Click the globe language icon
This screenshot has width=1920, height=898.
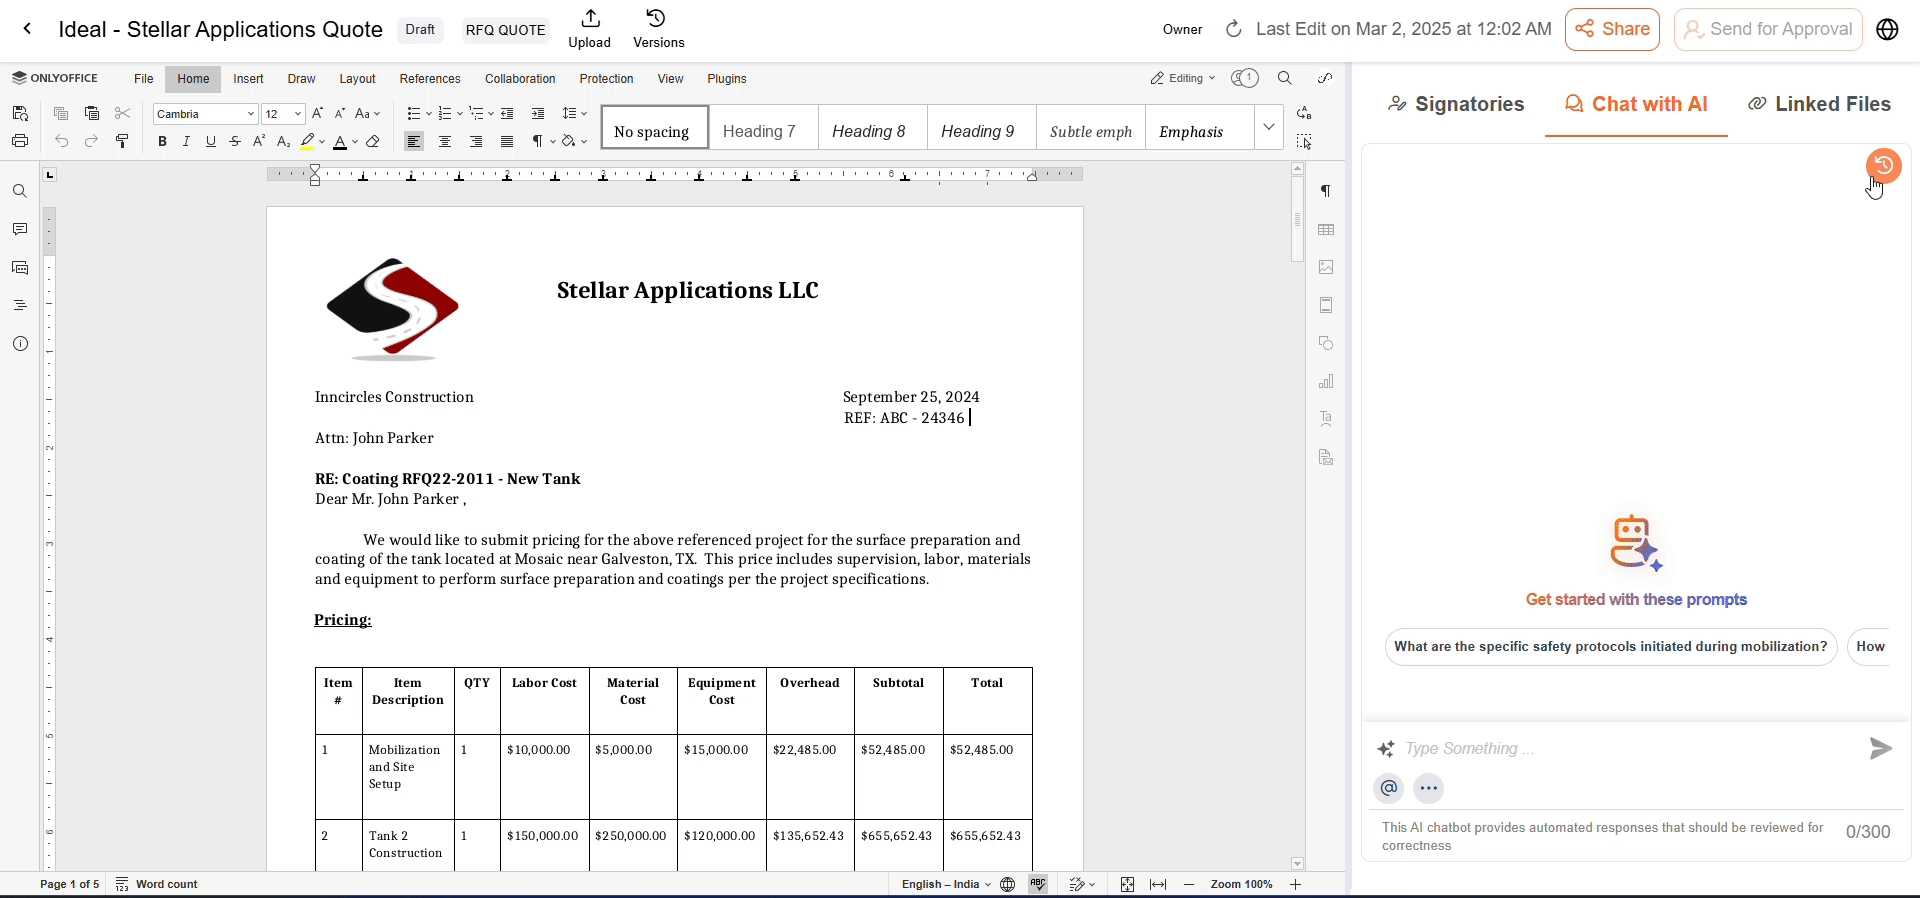pyautogui.click(x=1888, y=30)
